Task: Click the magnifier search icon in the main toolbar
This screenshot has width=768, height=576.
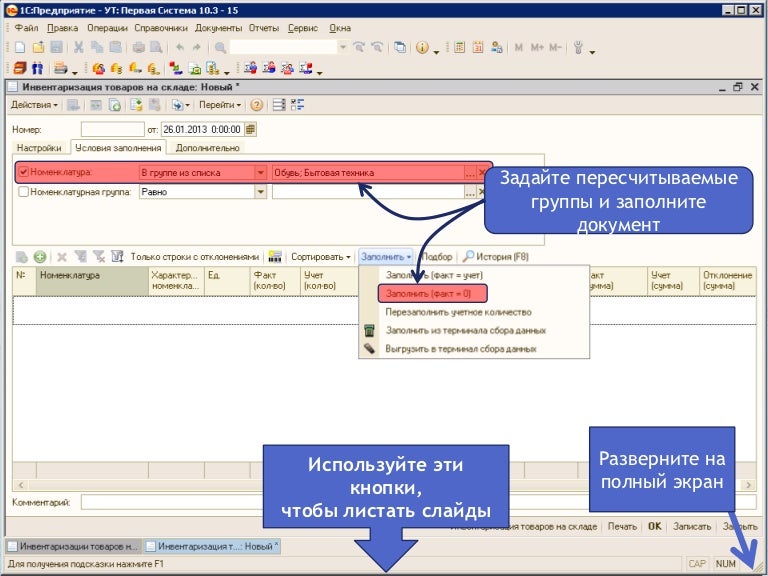Action: 220,47
